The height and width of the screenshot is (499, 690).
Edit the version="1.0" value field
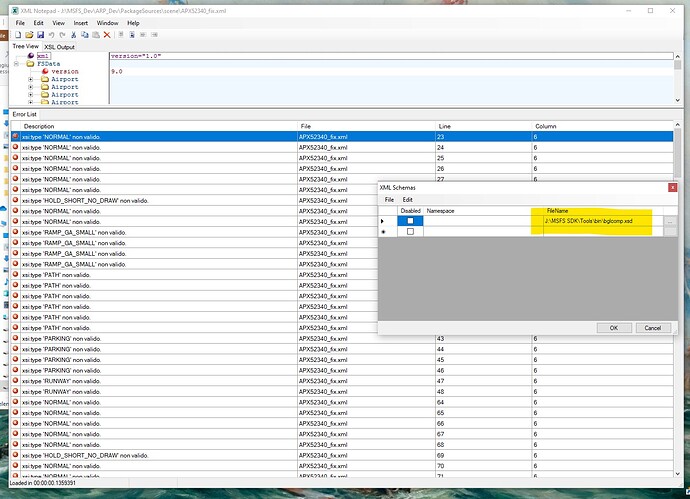coord(391,56)
